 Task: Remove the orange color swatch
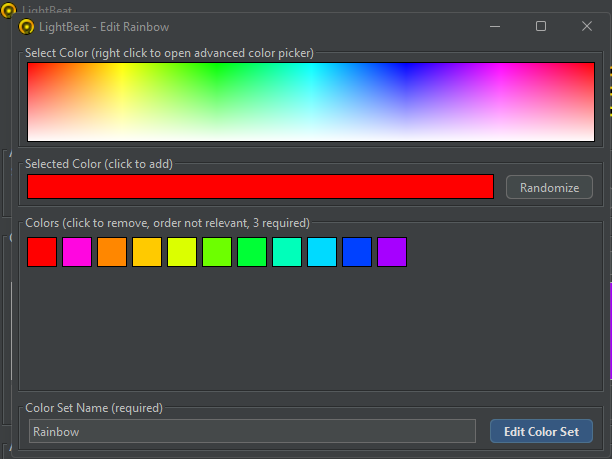click(112, 252)
